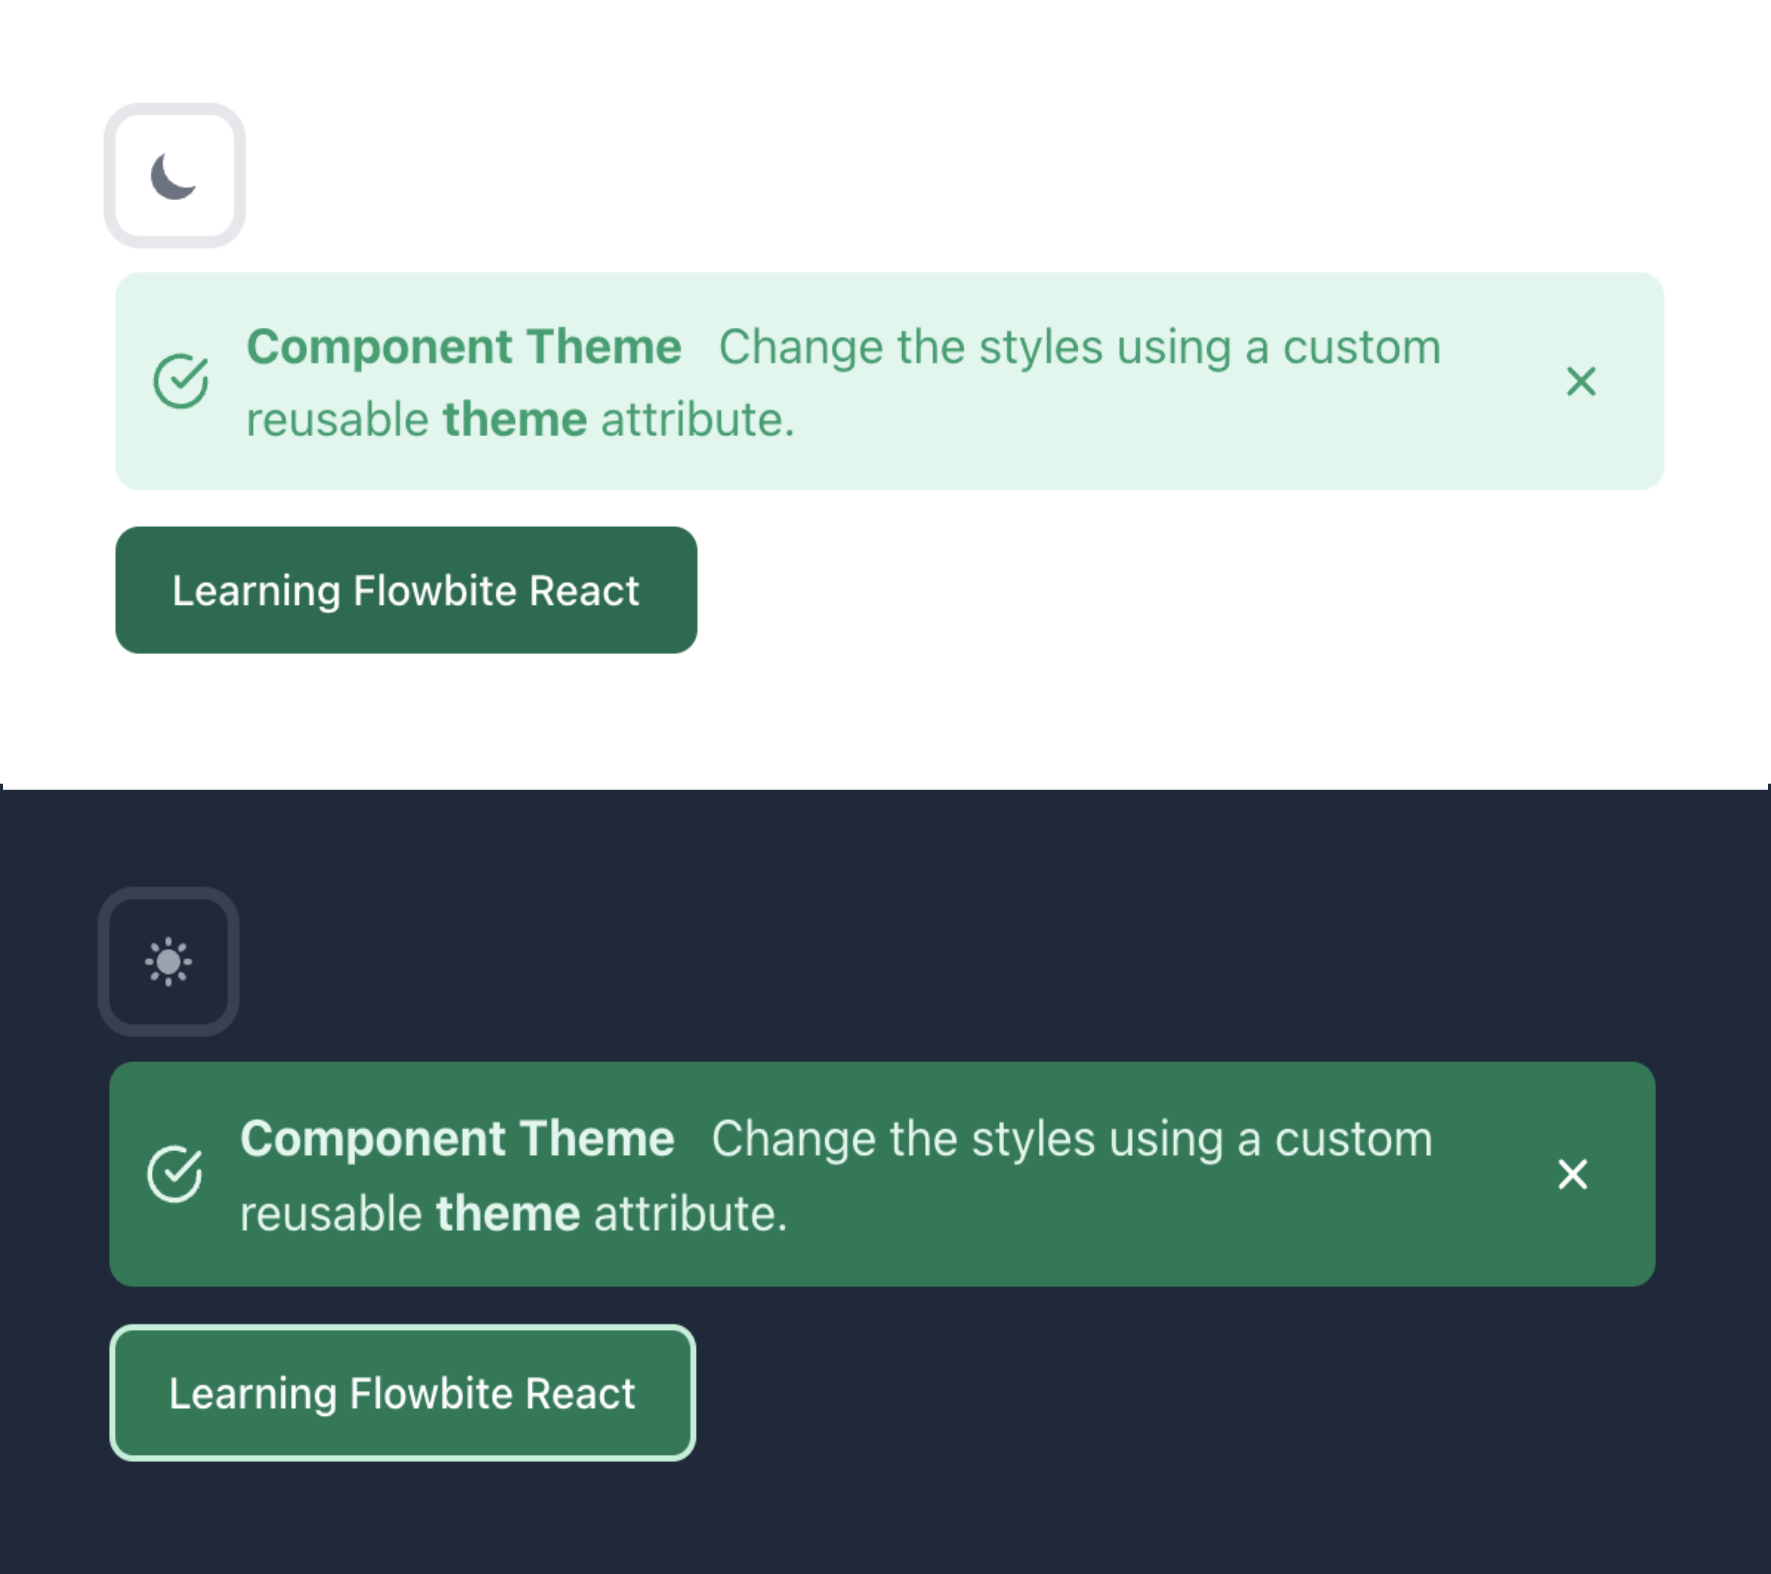Dismiss the light green alert with X
This screenshot has width=1771, height=1574.
pos(1580,381)
